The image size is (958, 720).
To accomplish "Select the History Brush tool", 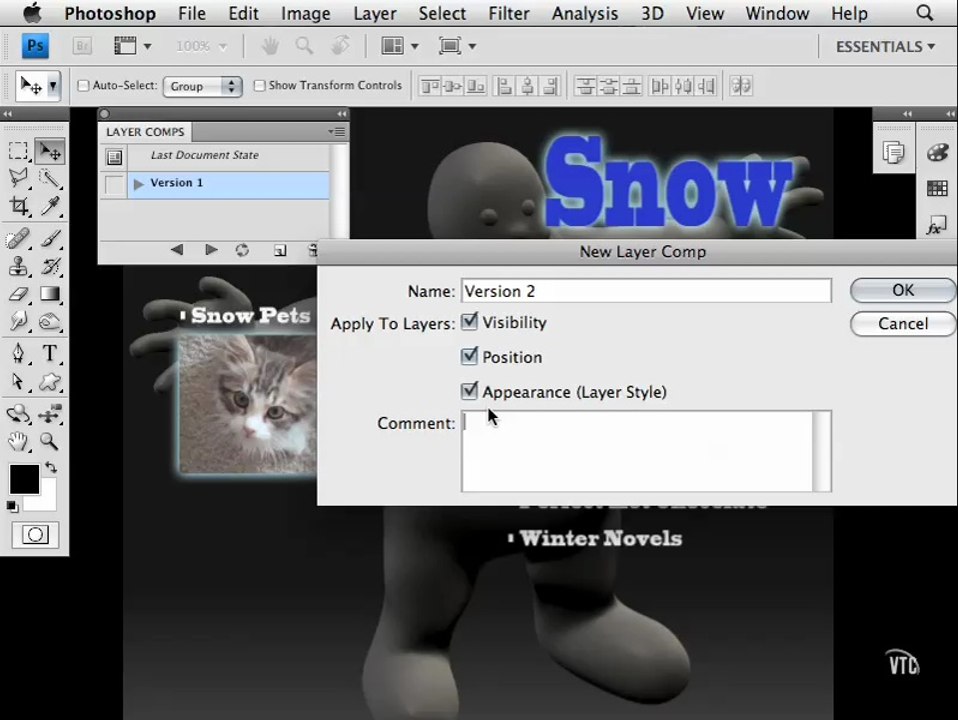I will pos(50,266).
